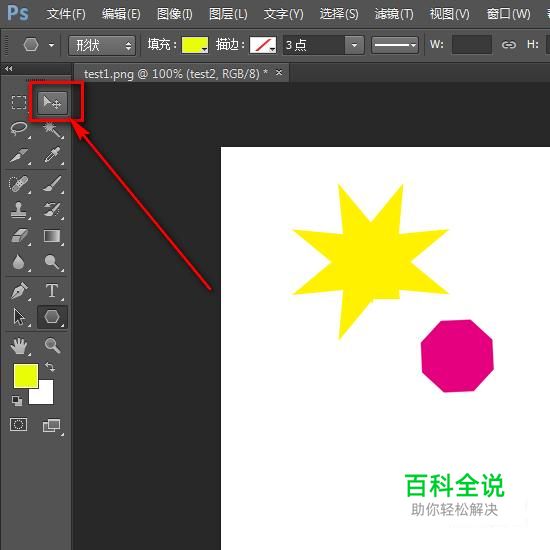The height and width of the screenshot is (550, 550).
Task: Click the W width input field
Action: pyautogui.click(x=472, y=45)
